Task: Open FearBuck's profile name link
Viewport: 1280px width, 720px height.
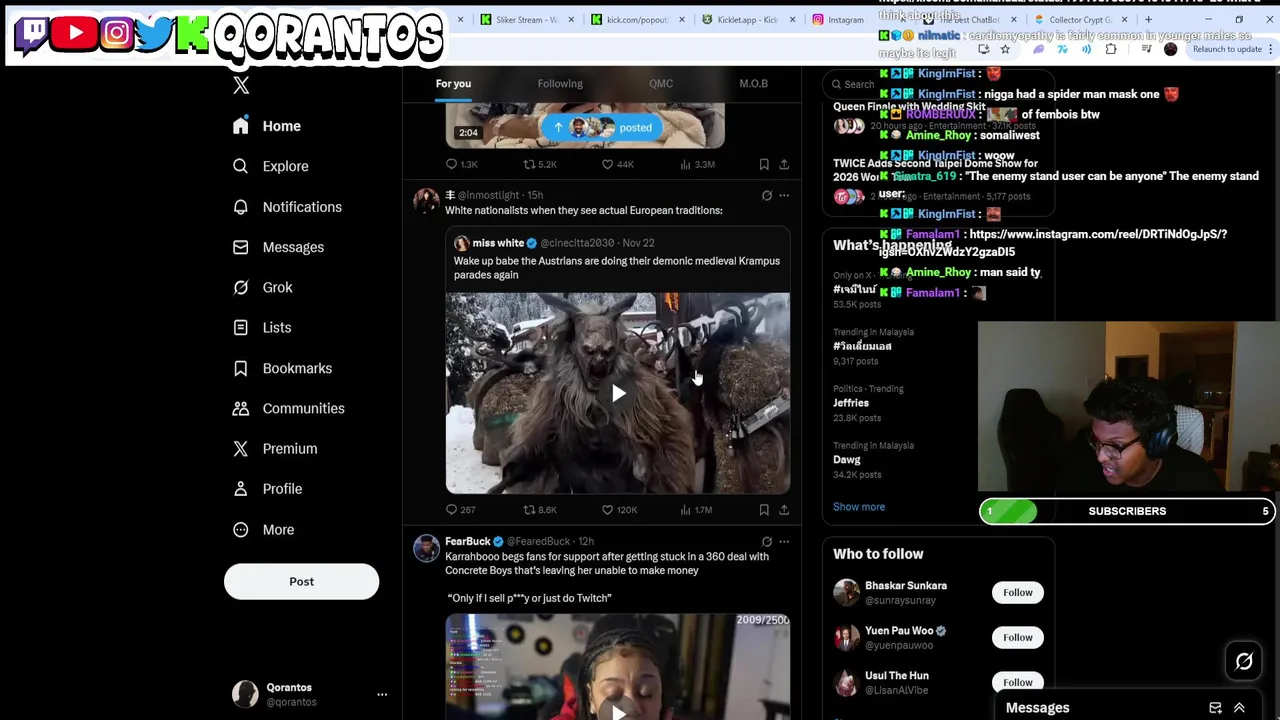Action: coord(467,541)
